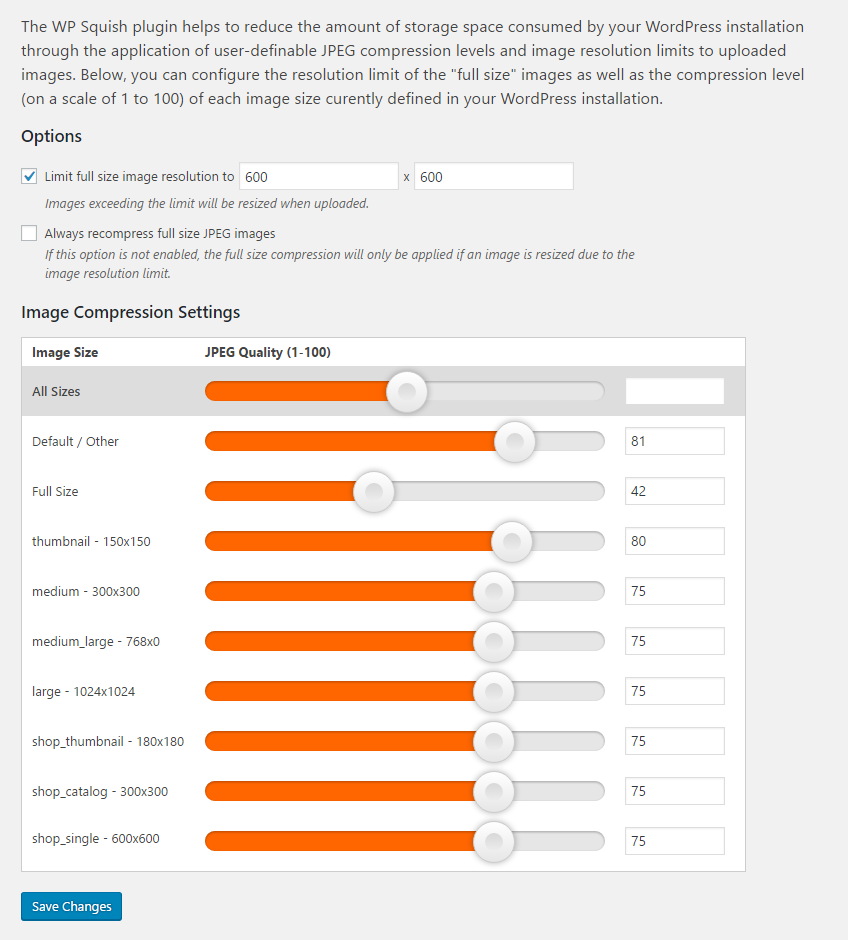Click the medium_large 768x0 slider knob

point(493,641)
